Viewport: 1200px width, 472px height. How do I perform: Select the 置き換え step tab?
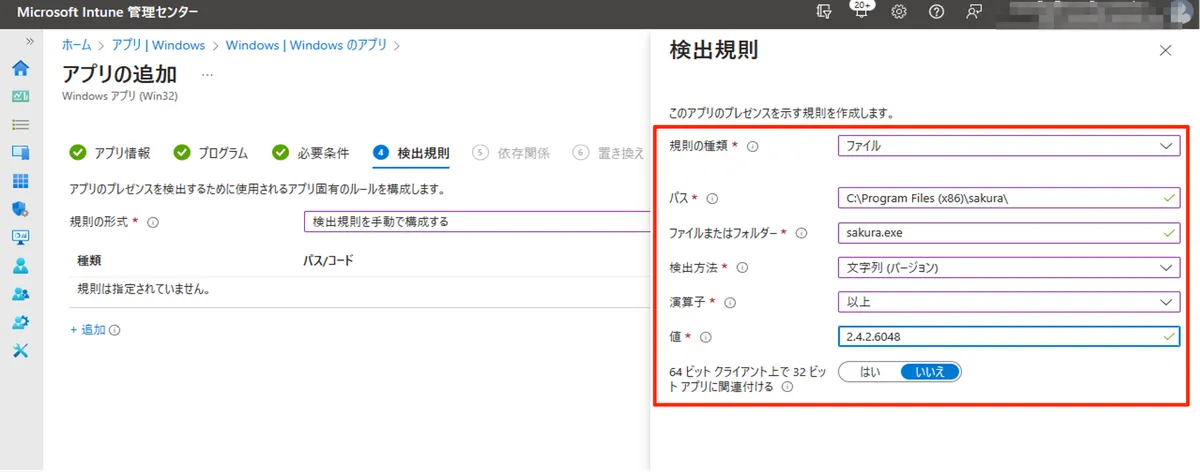pos(609,153)
